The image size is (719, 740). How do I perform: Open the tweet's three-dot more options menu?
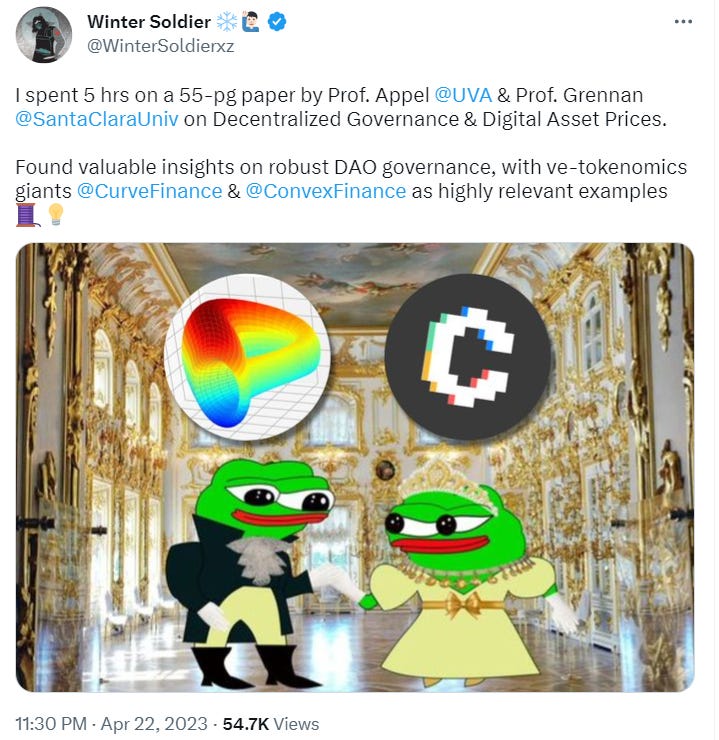click(x=683, y=22)
